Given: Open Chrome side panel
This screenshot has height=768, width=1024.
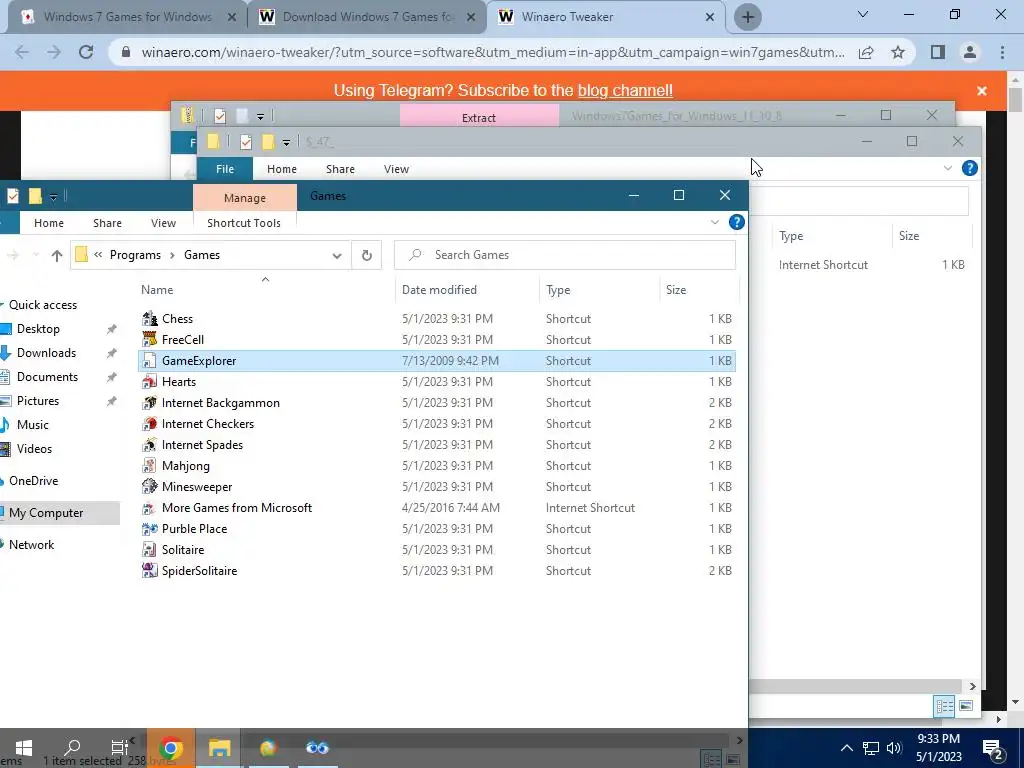Looking at the screenshot, I should (x=938, y=52).
